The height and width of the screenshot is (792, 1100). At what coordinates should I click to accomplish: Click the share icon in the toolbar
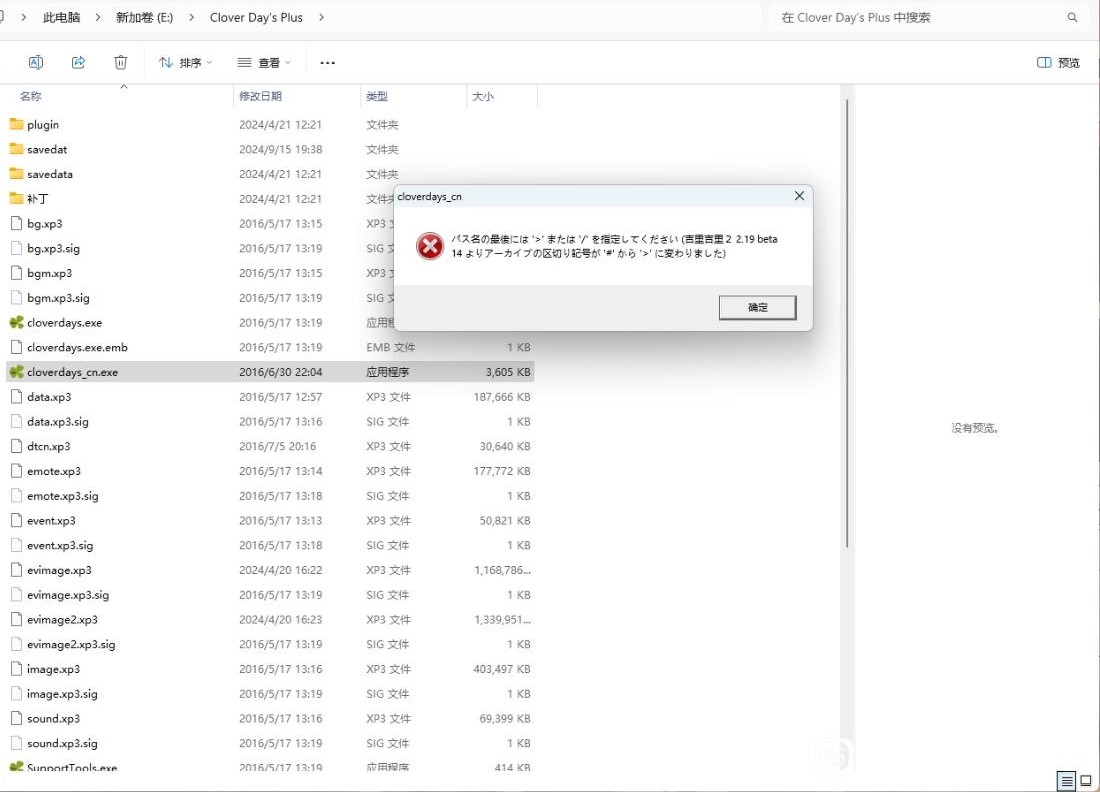tap(78, 62)
